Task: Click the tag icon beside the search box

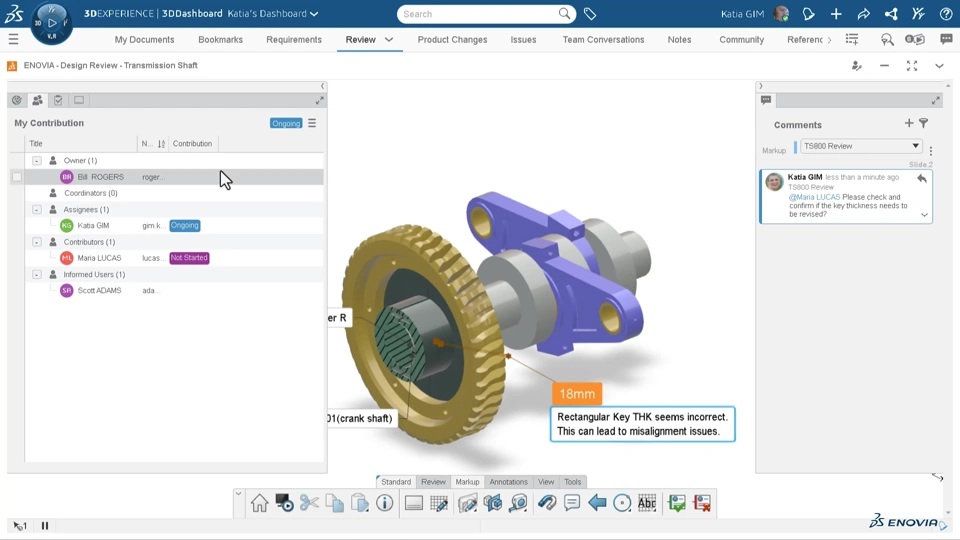Action: click(590, 13)
